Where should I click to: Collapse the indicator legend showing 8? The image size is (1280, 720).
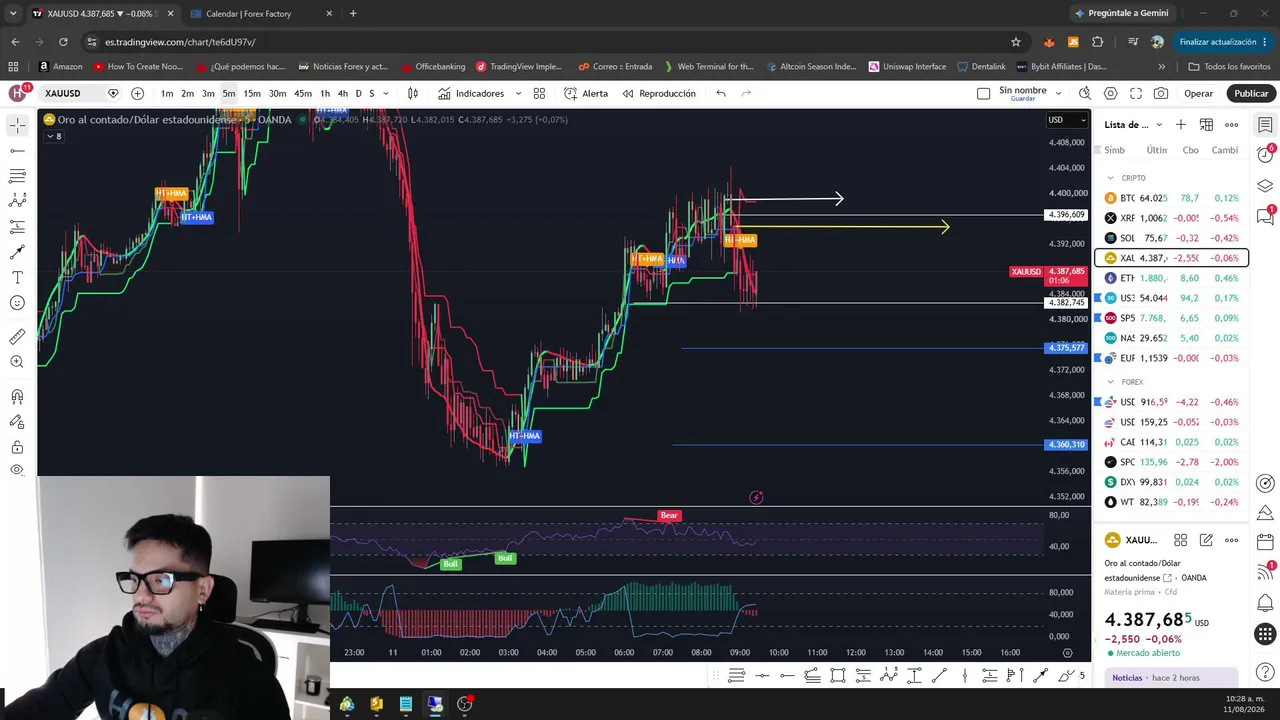[53, 136]
